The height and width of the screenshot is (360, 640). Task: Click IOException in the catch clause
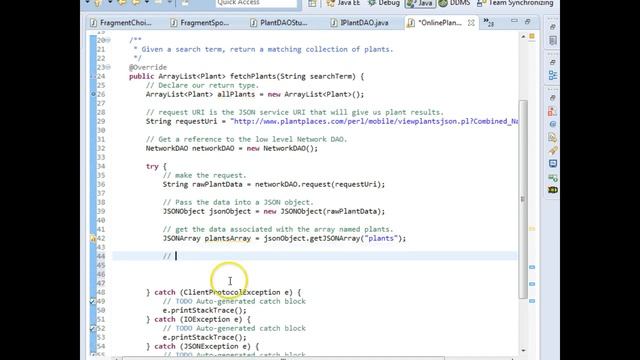207,319
